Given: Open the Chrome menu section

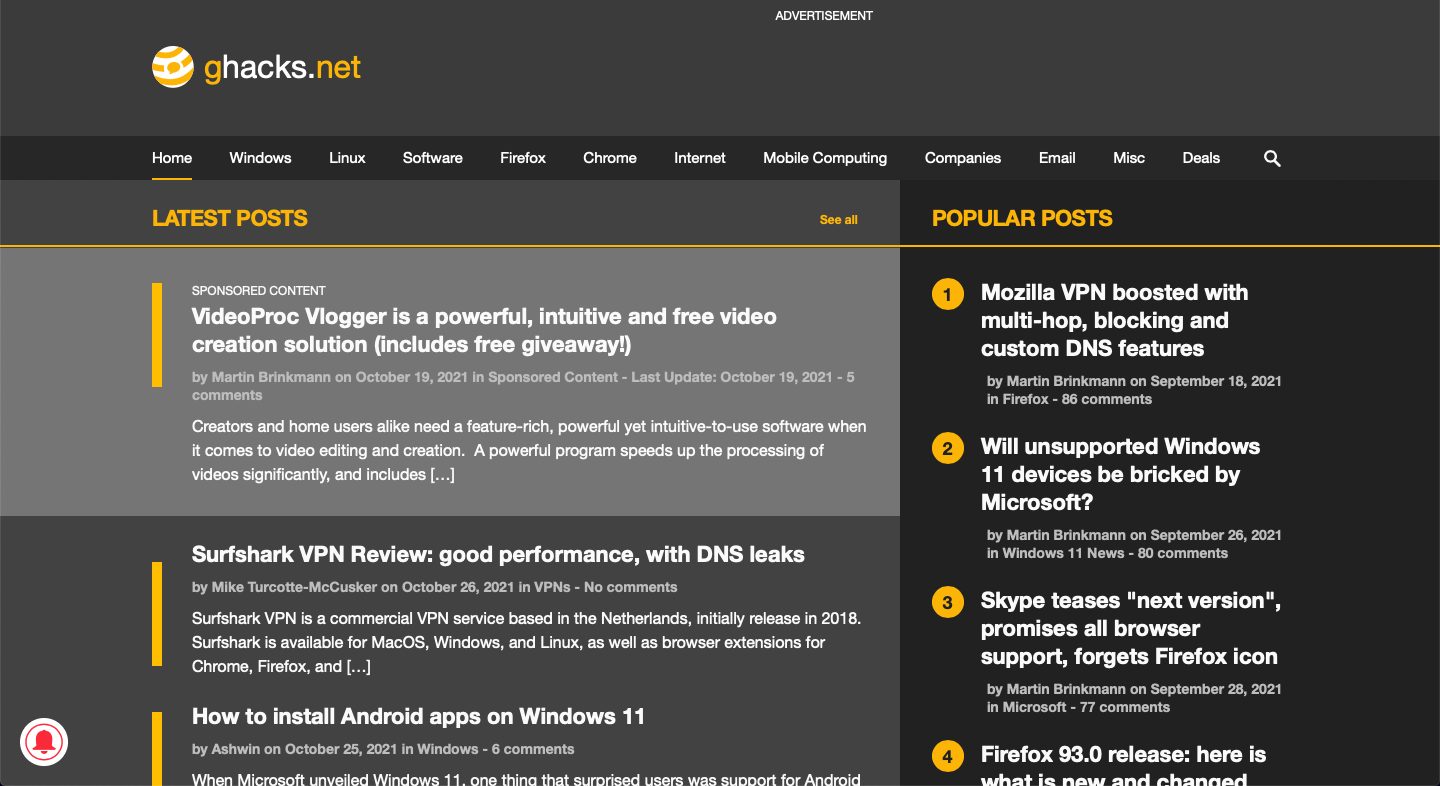Looking at the screenshot, I should coord(610,158).
